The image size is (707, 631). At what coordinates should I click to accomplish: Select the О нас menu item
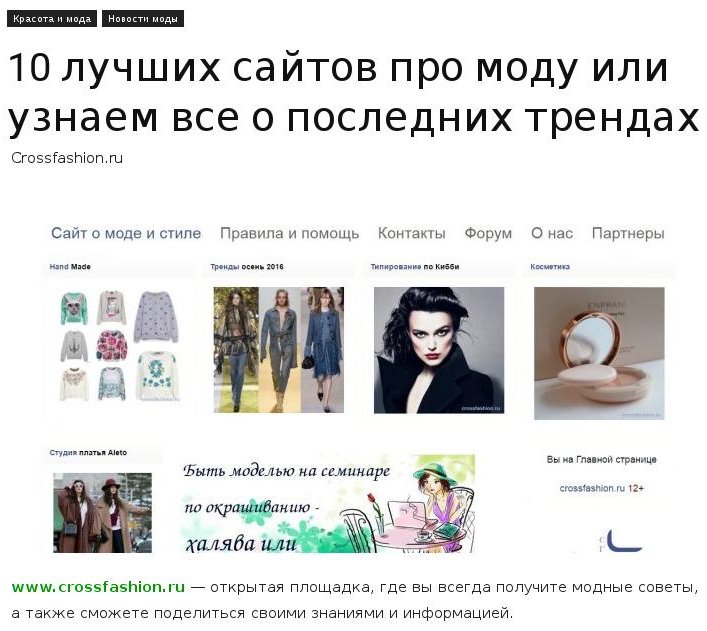[552, 233]
